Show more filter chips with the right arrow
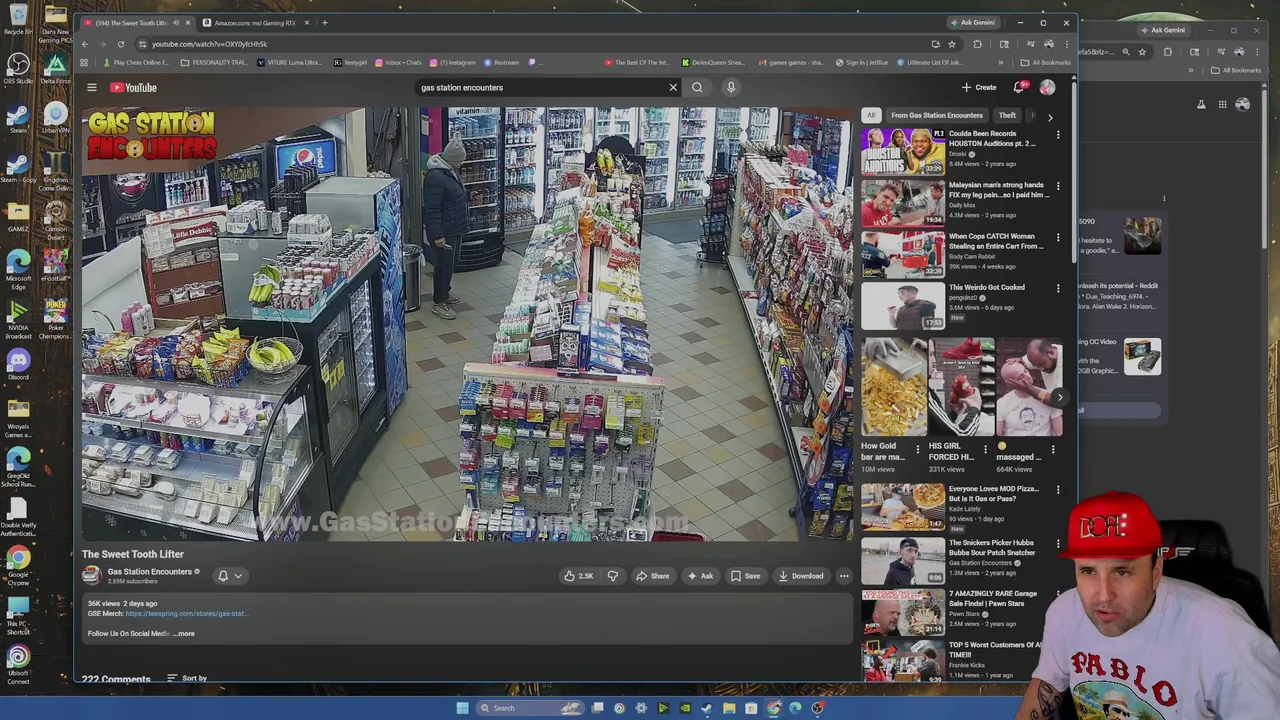The height and width of the screenshot is (720, 1280). point(1050,117)
